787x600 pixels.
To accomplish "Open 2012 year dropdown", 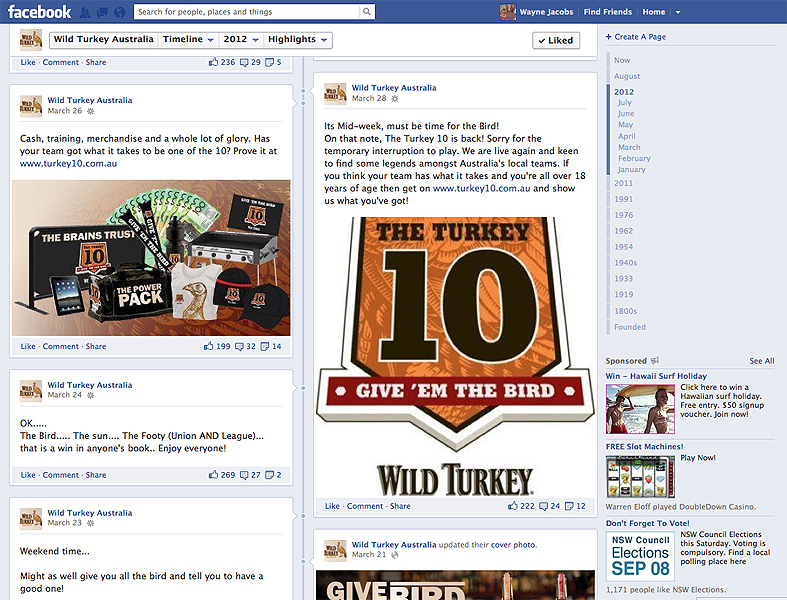I will coord(241,40).
